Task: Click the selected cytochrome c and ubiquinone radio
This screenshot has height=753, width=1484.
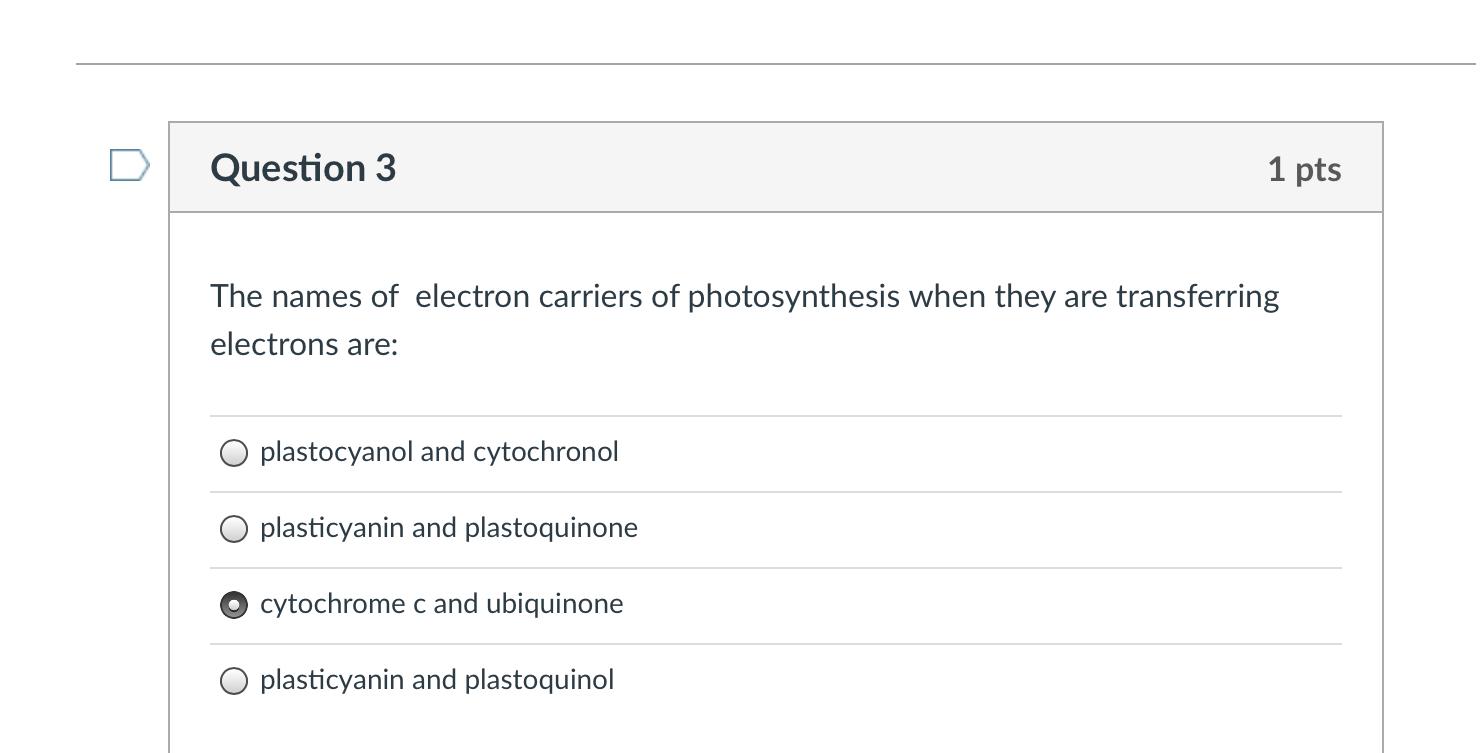Action: [x=234, y=605]
